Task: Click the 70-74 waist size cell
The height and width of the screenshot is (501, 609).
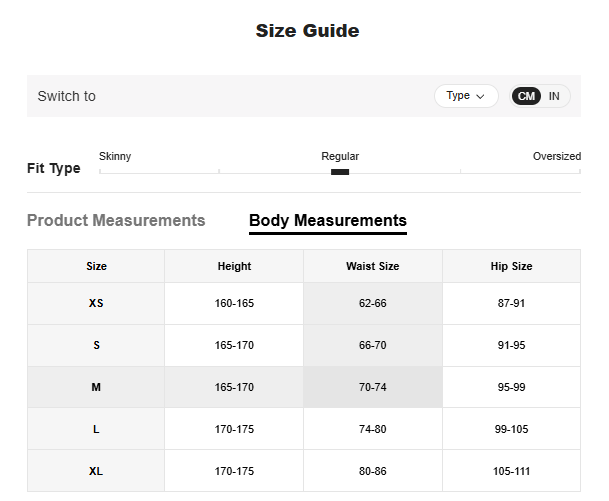Action: coord(372,387)
